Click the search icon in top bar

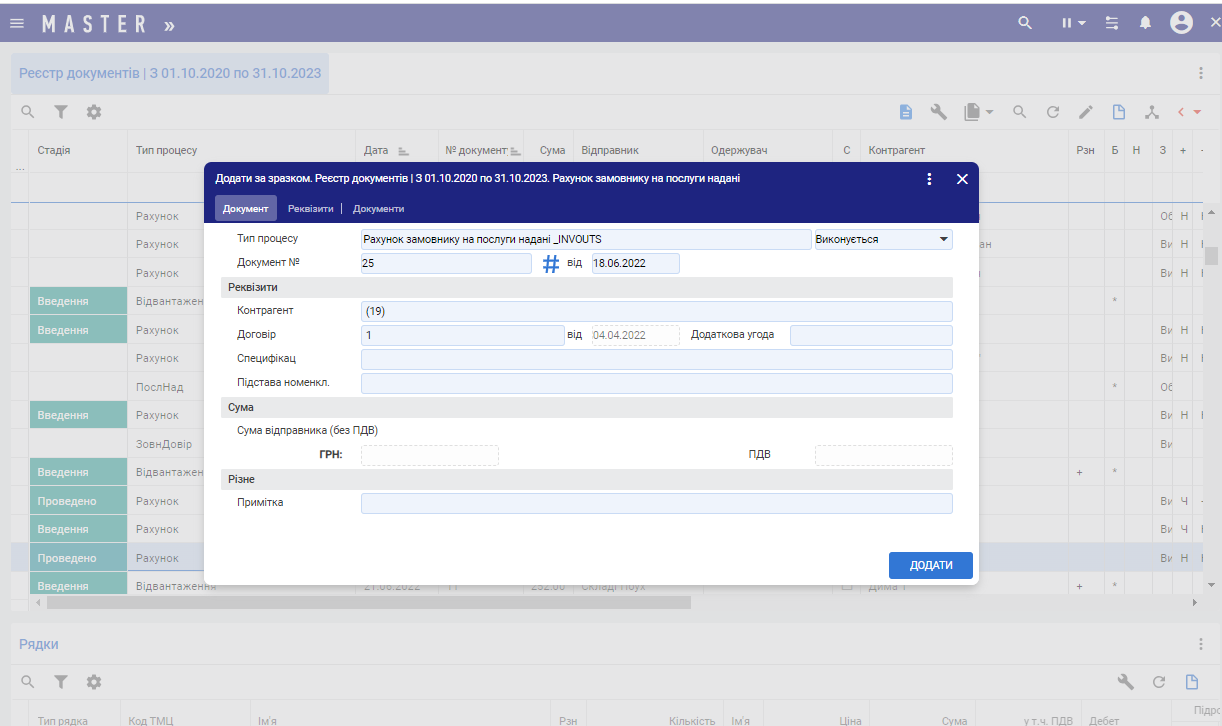[1024, 23]
